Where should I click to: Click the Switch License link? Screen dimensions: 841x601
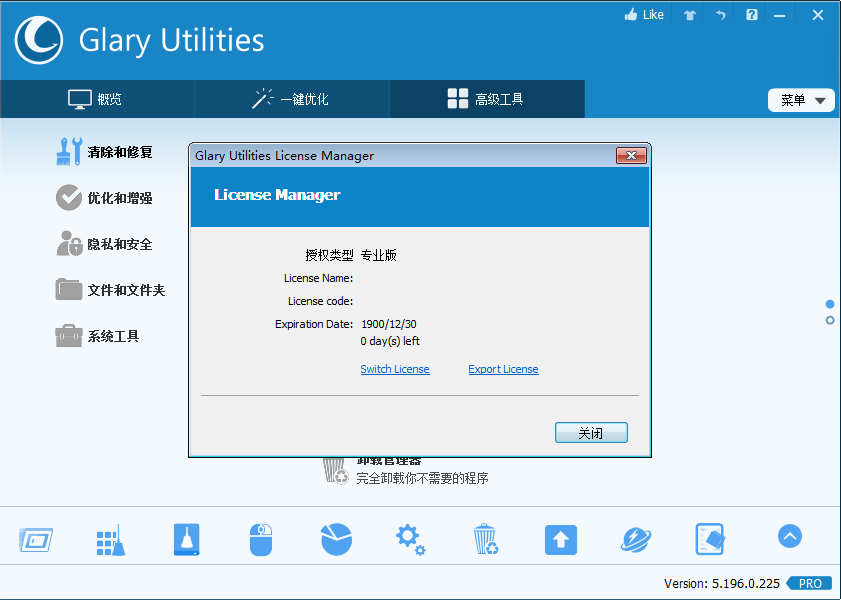tap(394, 369)
